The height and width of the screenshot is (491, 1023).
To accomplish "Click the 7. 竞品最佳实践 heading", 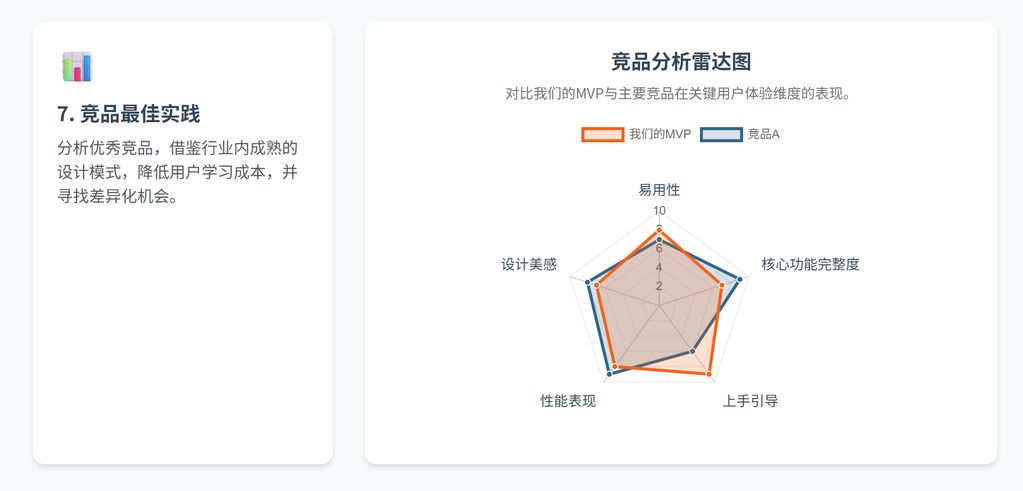I will tap(129, 115).
